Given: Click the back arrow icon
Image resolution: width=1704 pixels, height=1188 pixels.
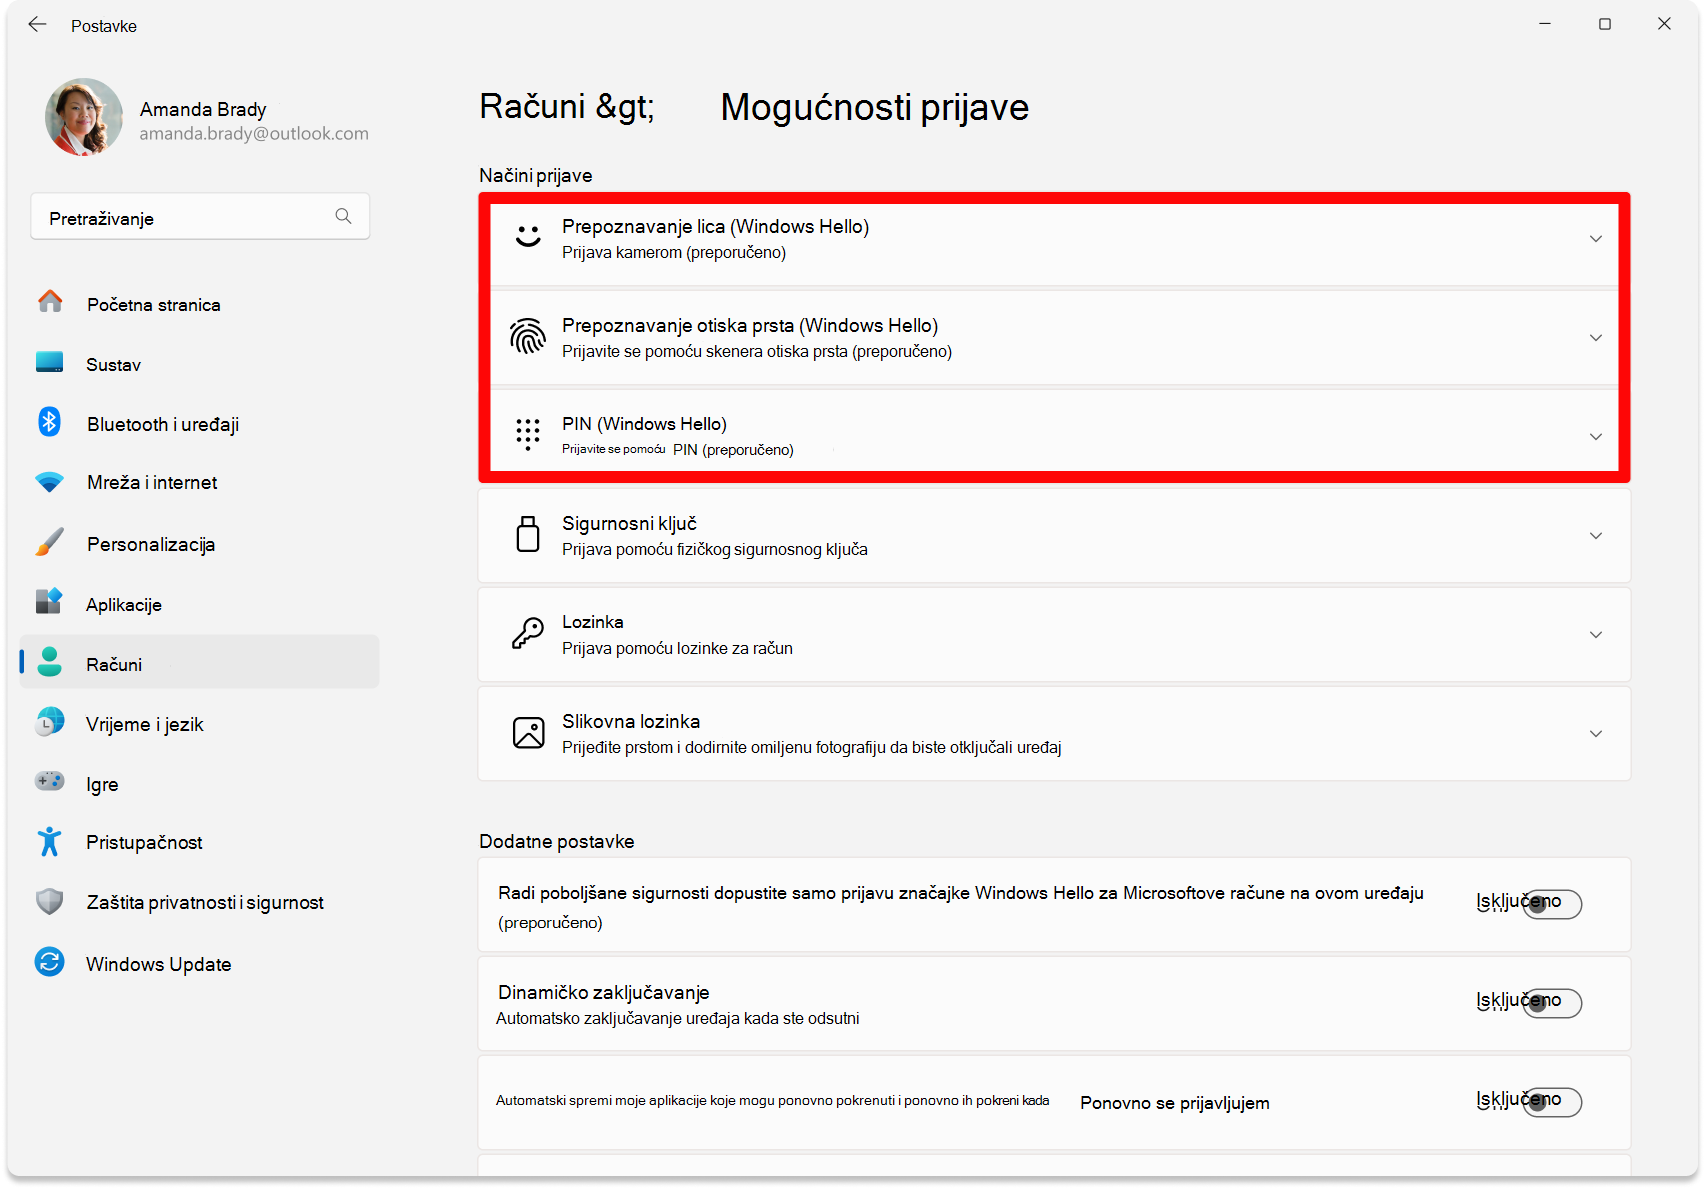Looking at the screenshot, I should tap(37, 25).
